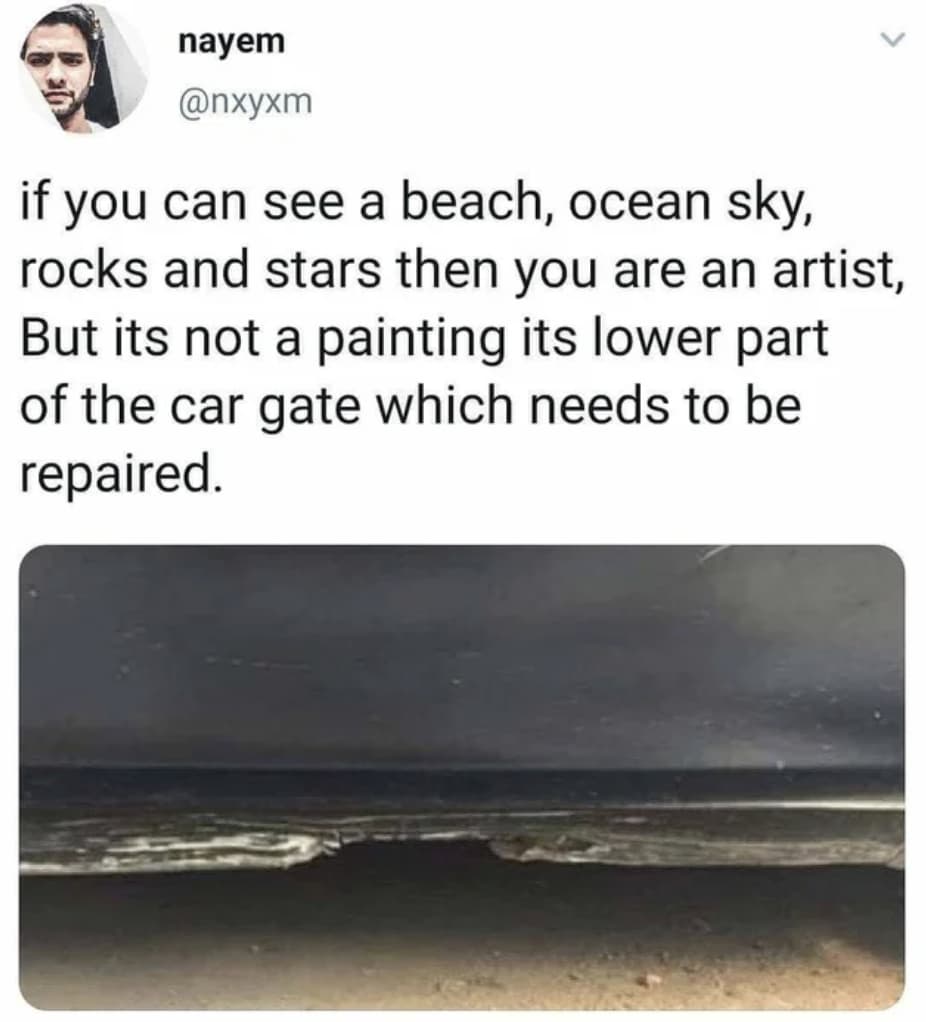Click the phrase "beach, ocean sky,"
Screen dimensions: 926x1022
coord(607,201)
